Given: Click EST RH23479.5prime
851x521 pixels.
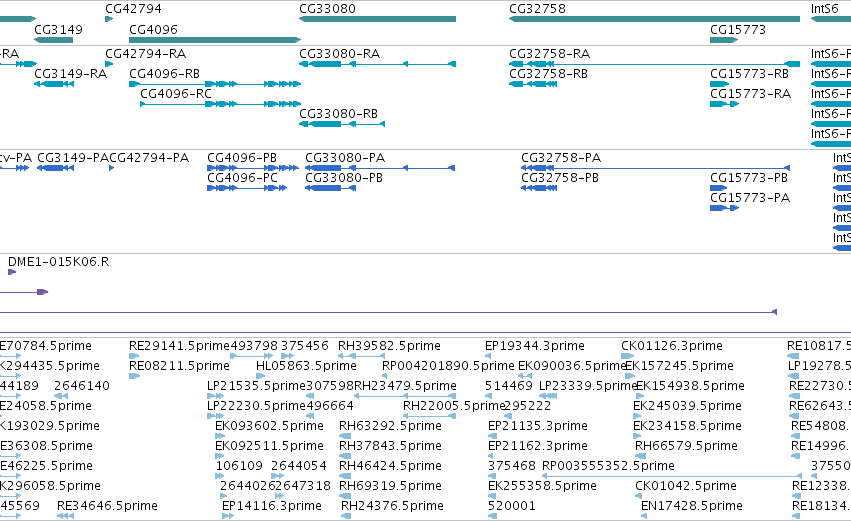Looking at the screenshot, I should coord(405,386).
